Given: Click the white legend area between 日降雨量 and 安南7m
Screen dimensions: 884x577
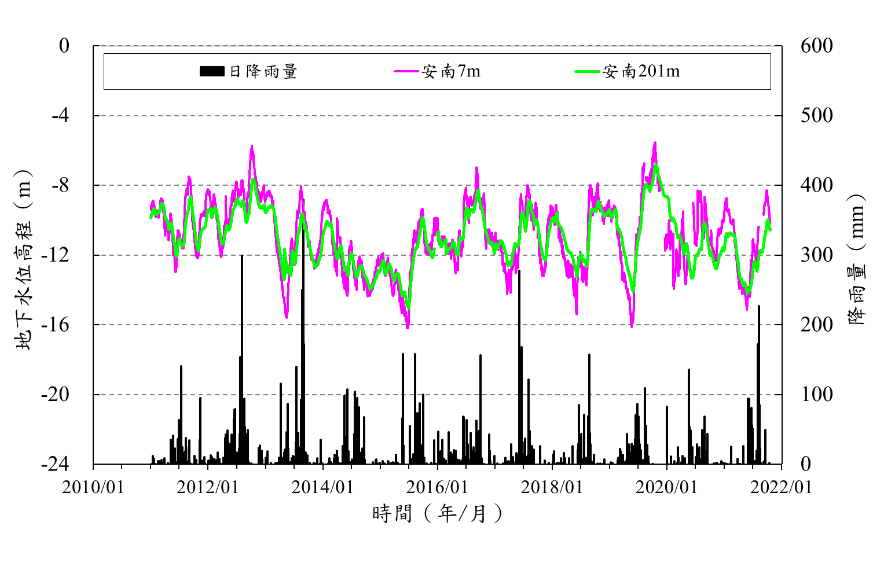Looking at the screenshot, I should click(345, 72).
